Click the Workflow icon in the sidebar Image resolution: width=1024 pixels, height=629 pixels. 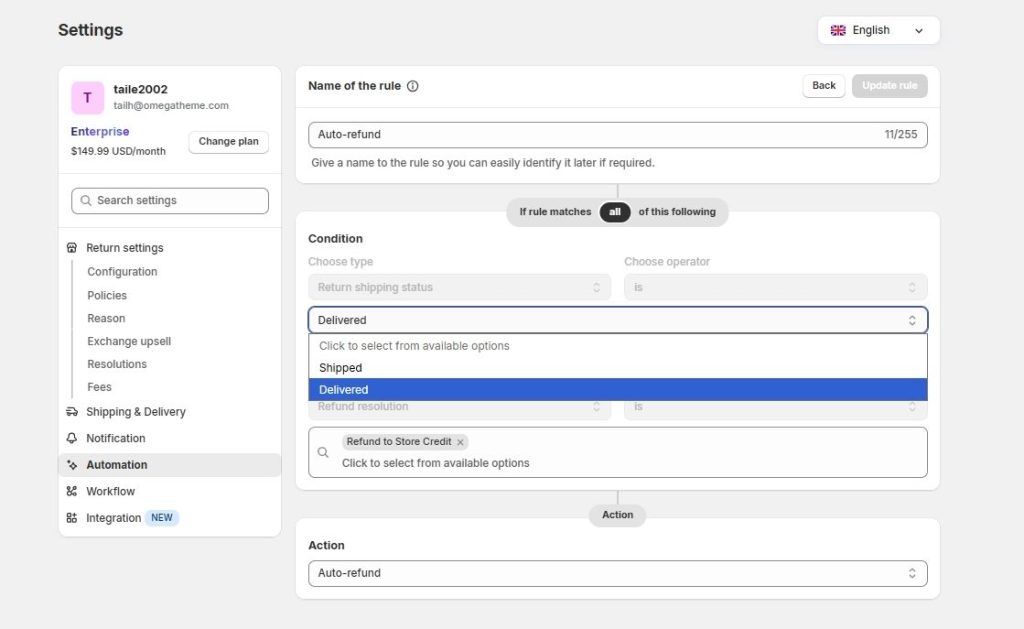click(71, 491)
